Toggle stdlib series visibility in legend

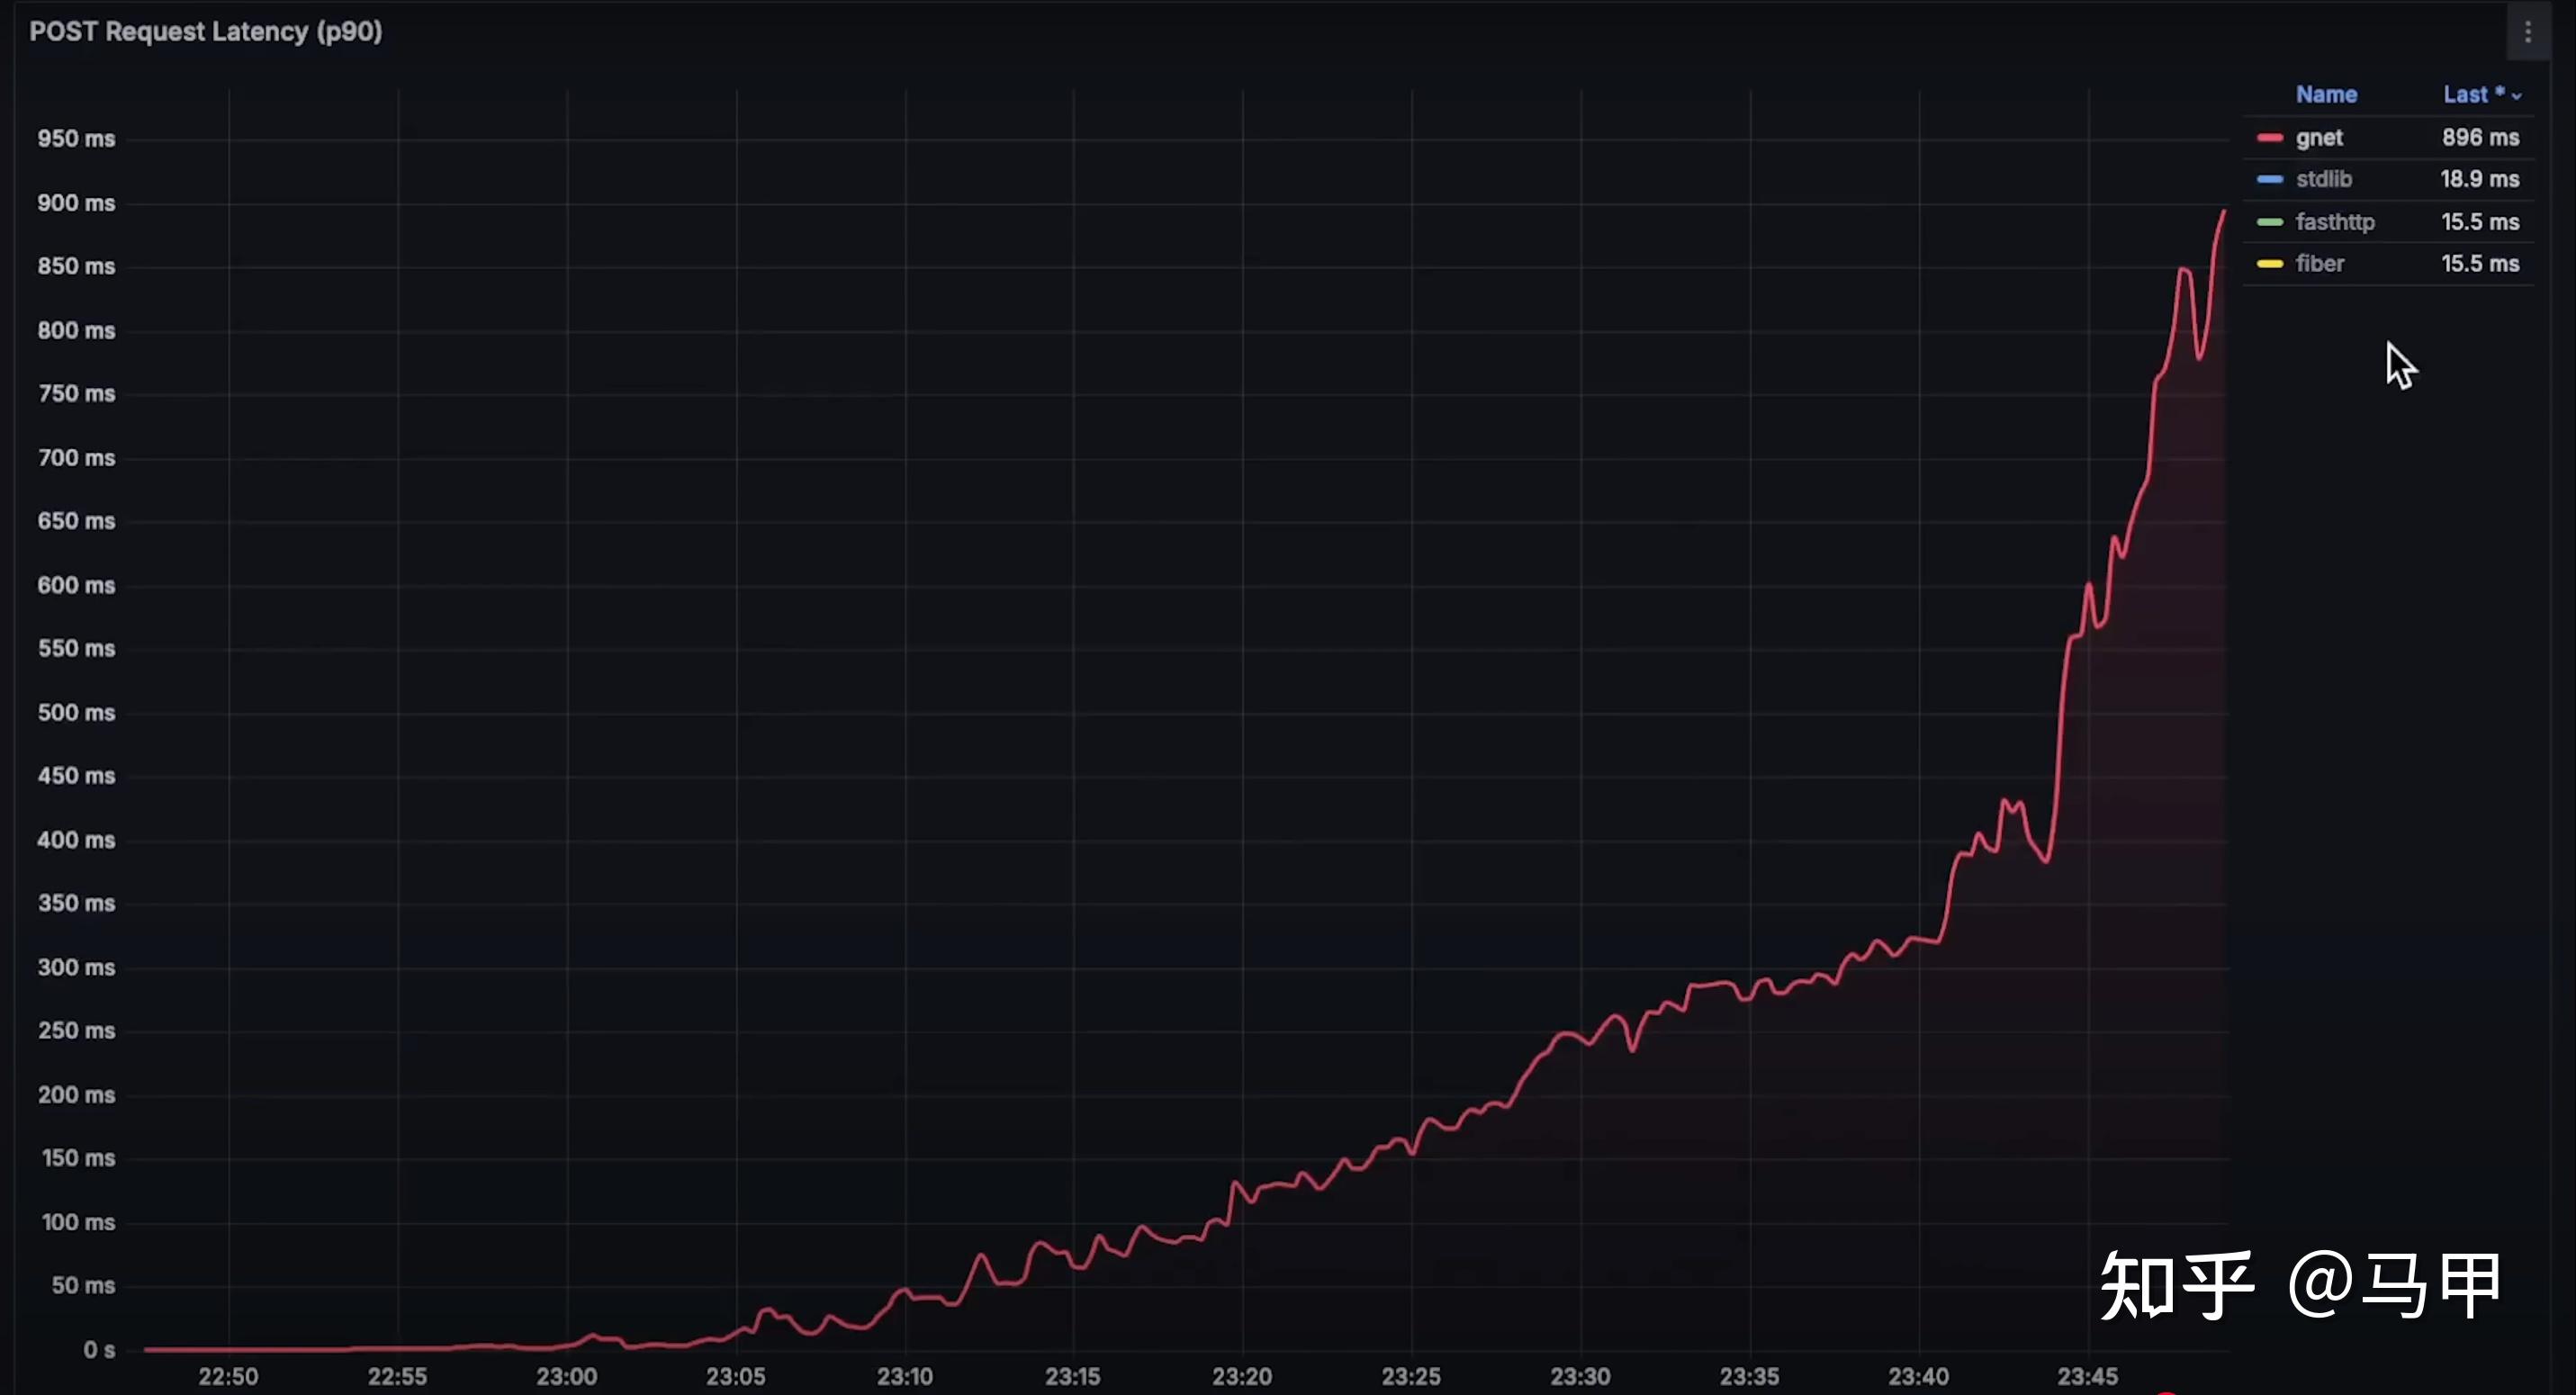pyautogui.click(x=2323, y=180)
